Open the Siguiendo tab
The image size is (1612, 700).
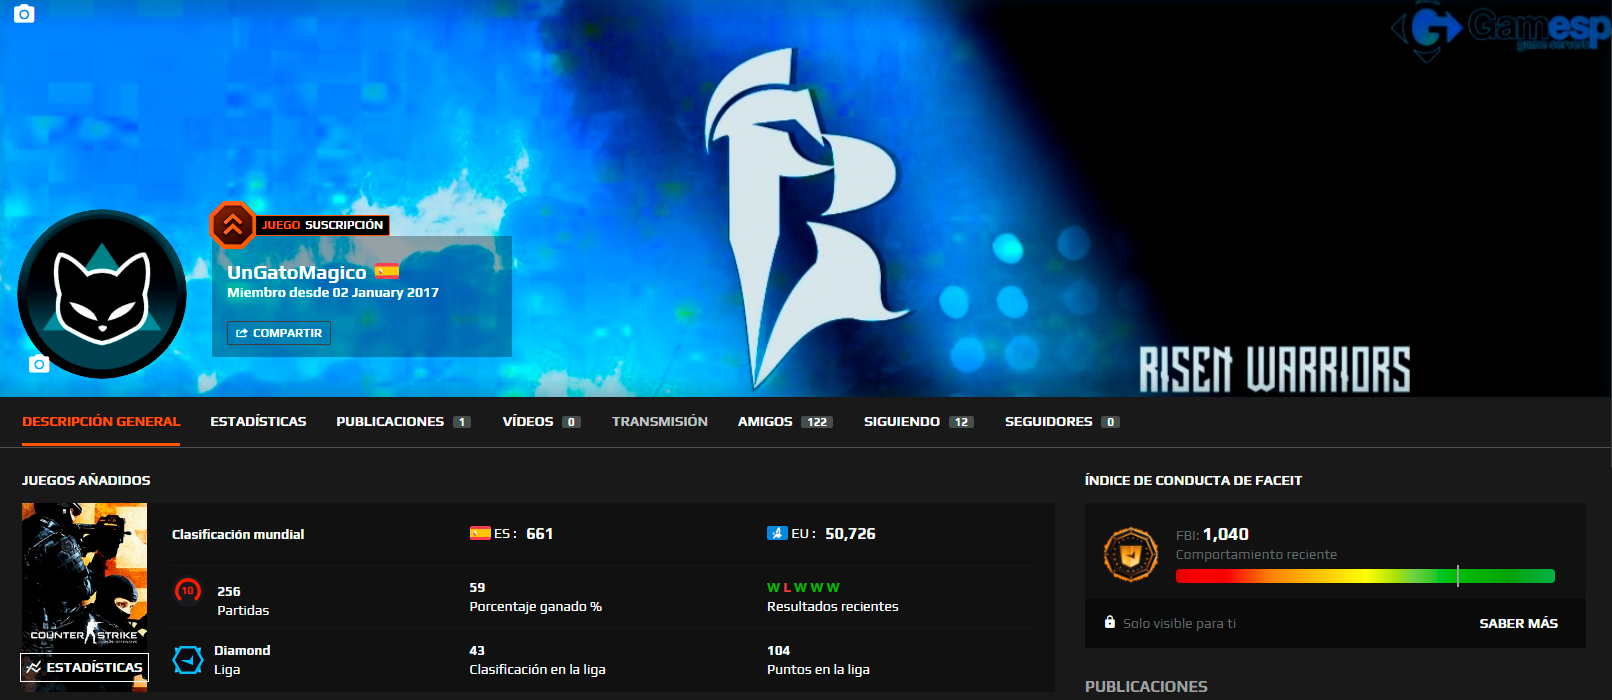tap(918, 422)
